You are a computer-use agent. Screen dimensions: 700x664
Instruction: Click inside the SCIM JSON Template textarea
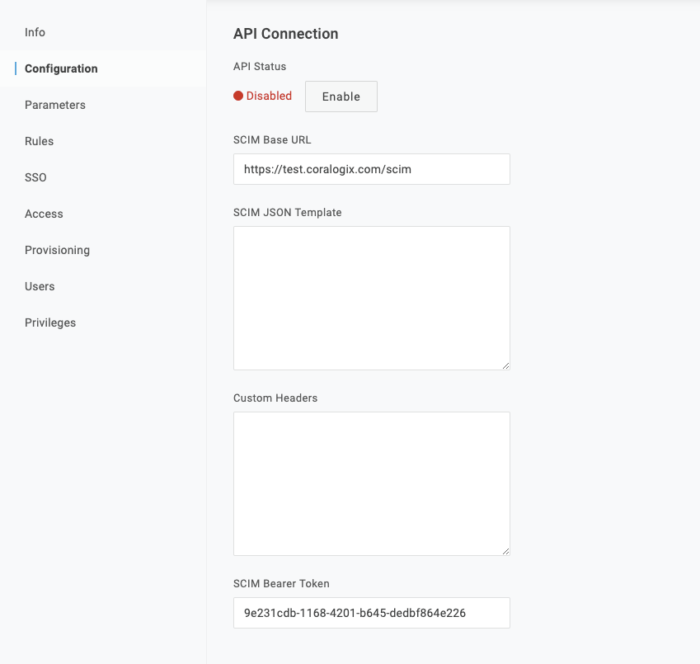tap(371, 298)
